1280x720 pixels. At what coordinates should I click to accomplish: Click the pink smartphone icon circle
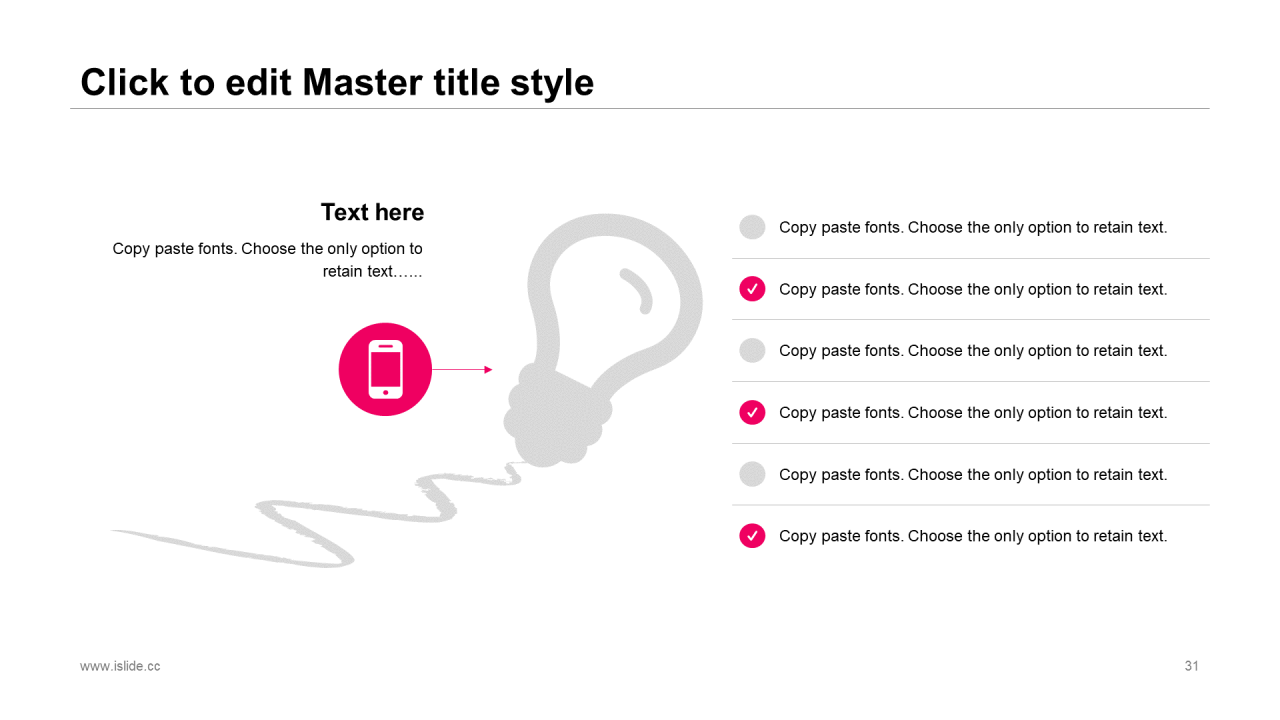(x=385, y=369)
